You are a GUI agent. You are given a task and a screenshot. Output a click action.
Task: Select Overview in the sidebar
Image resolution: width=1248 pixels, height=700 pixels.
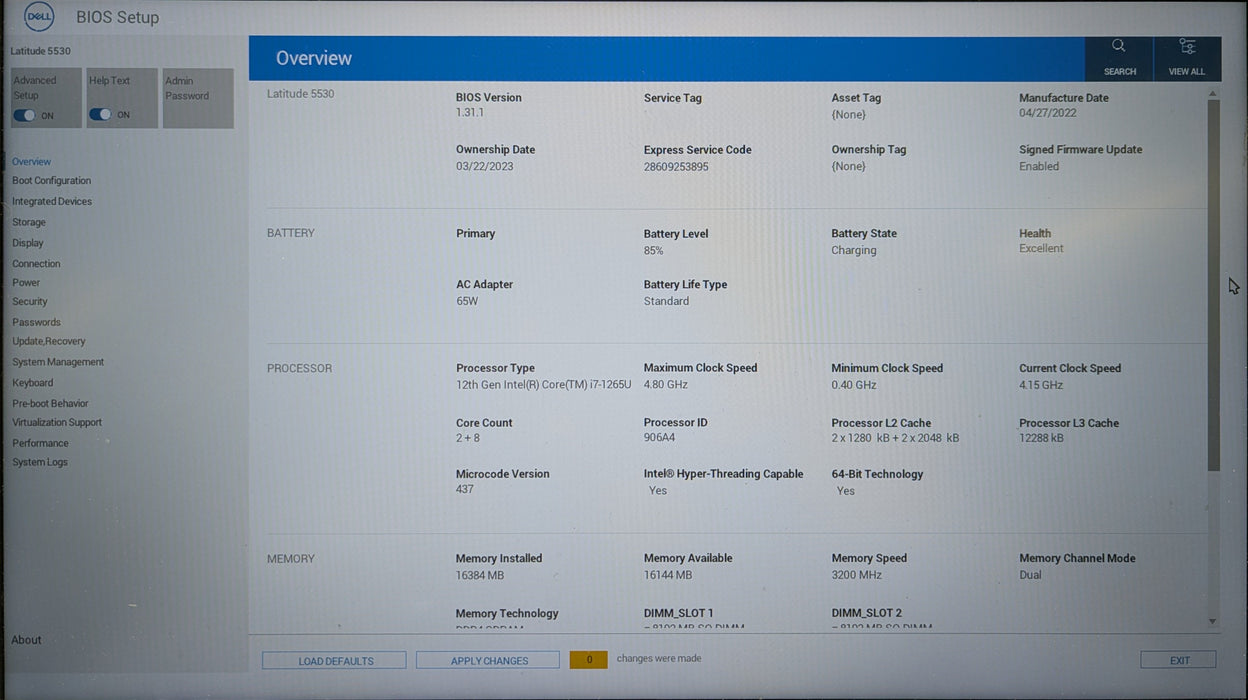(32, 162)
